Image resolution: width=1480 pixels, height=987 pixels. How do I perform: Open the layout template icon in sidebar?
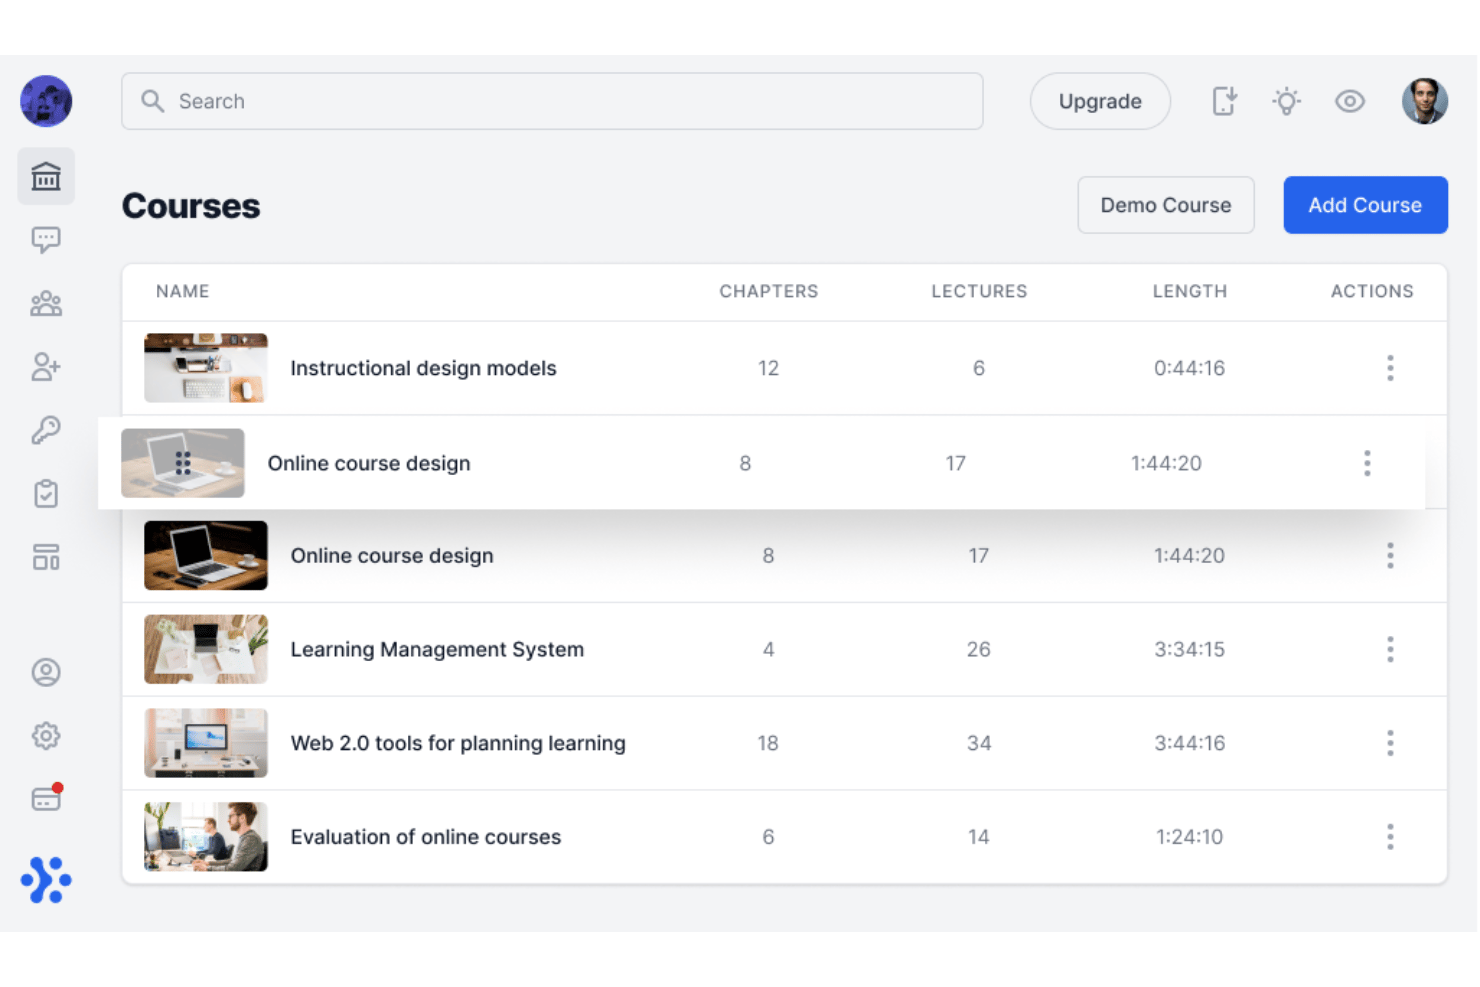(46, 557)
